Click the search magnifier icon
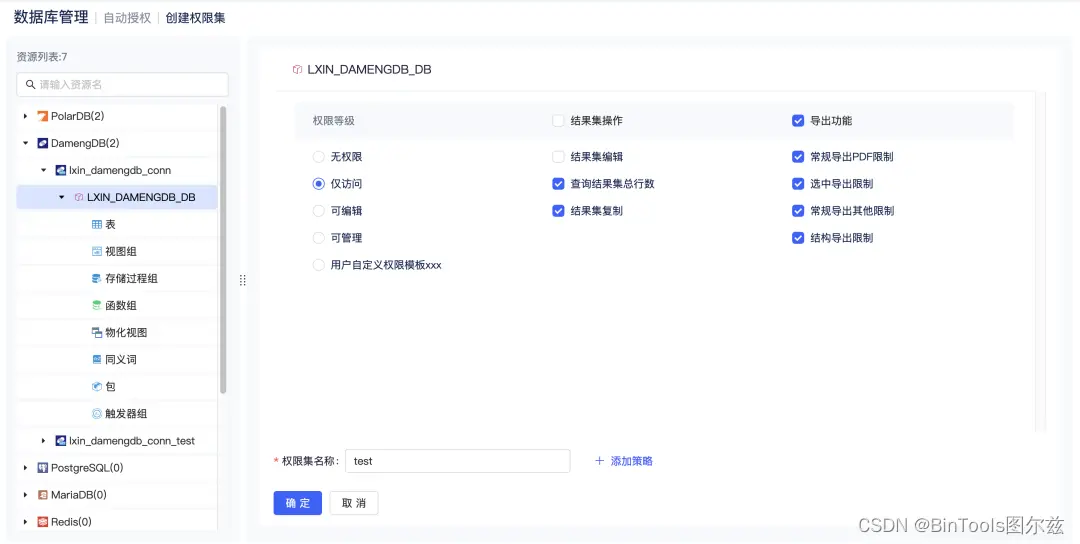The image size is (1080, 544). (30, 85)
